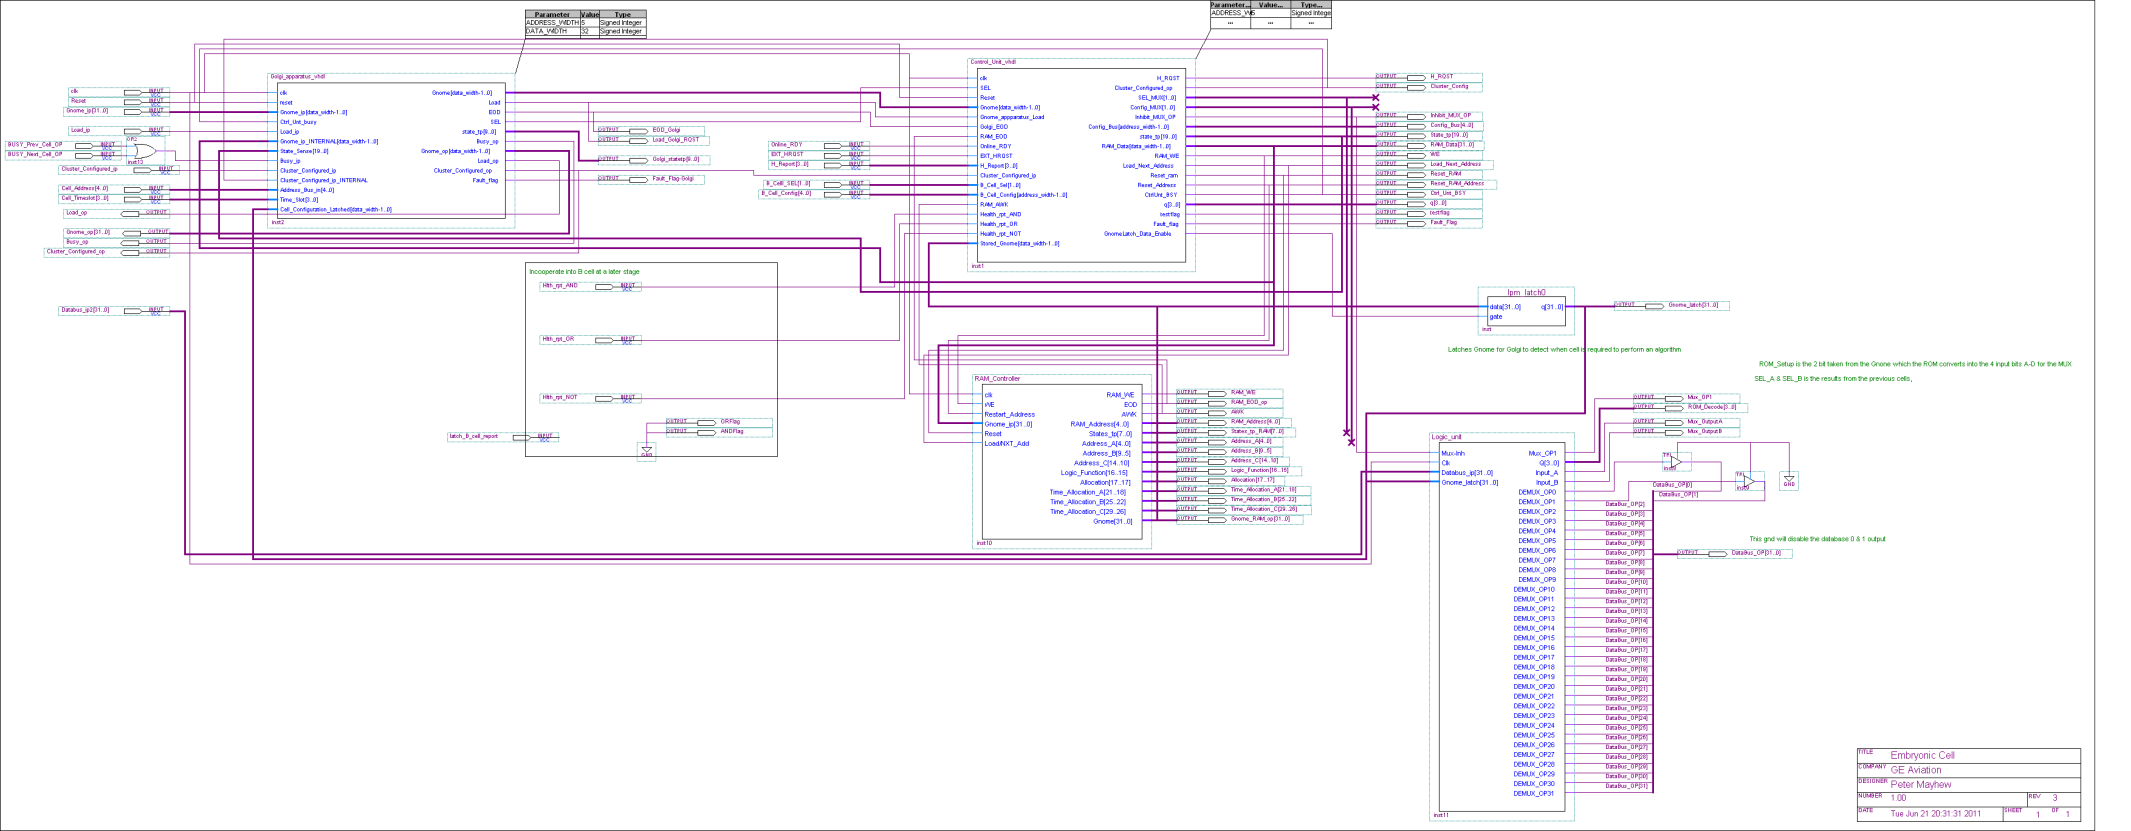Click the Hlth_rpt_AND input pin
The width and height of the screenshot is (2131, 831).
point(604,287)
